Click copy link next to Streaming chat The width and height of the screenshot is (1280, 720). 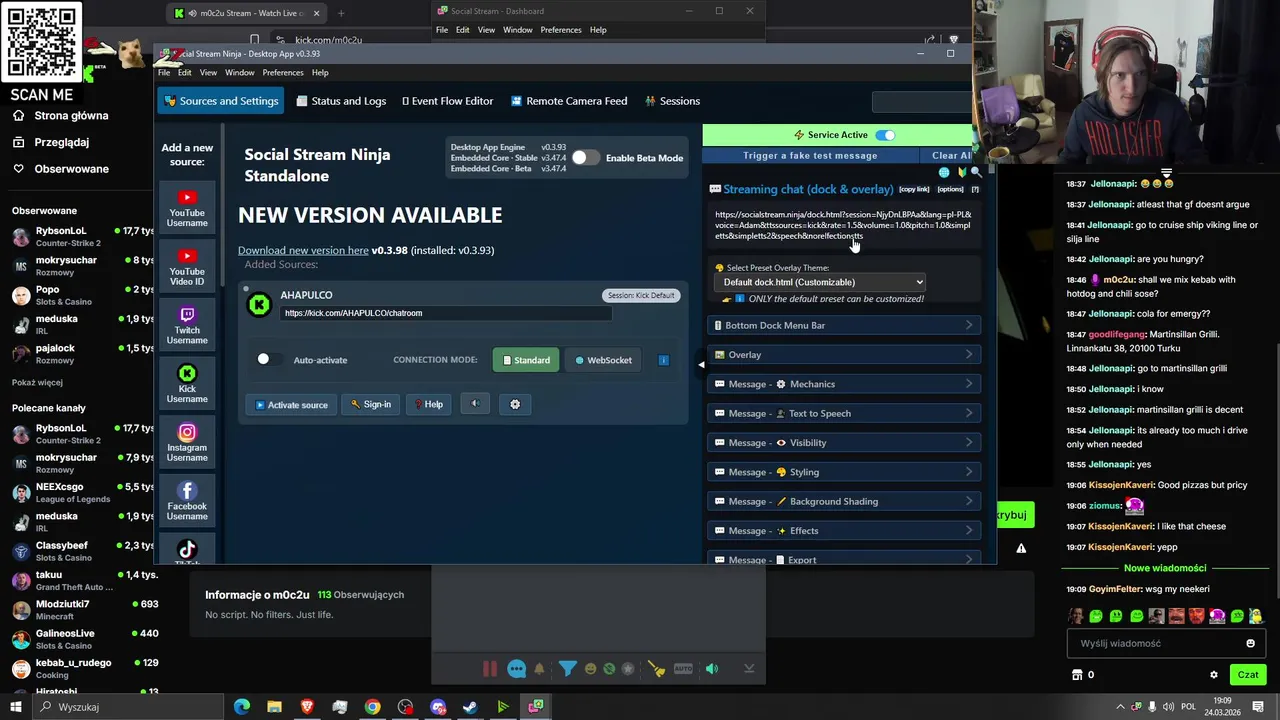pyautogui.click(x=914, y=190)
